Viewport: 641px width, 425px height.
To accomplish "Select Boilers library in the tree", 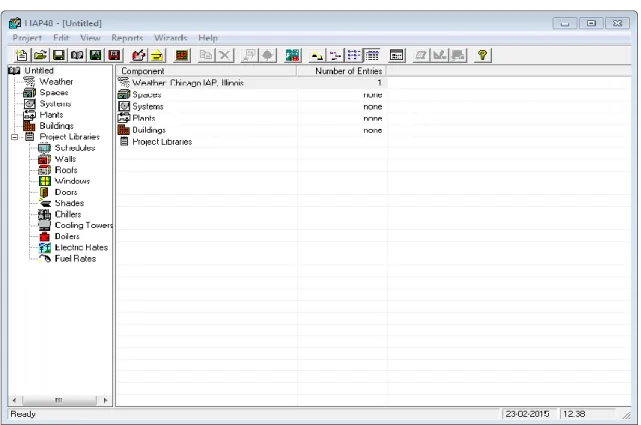I will pos(67,236).
